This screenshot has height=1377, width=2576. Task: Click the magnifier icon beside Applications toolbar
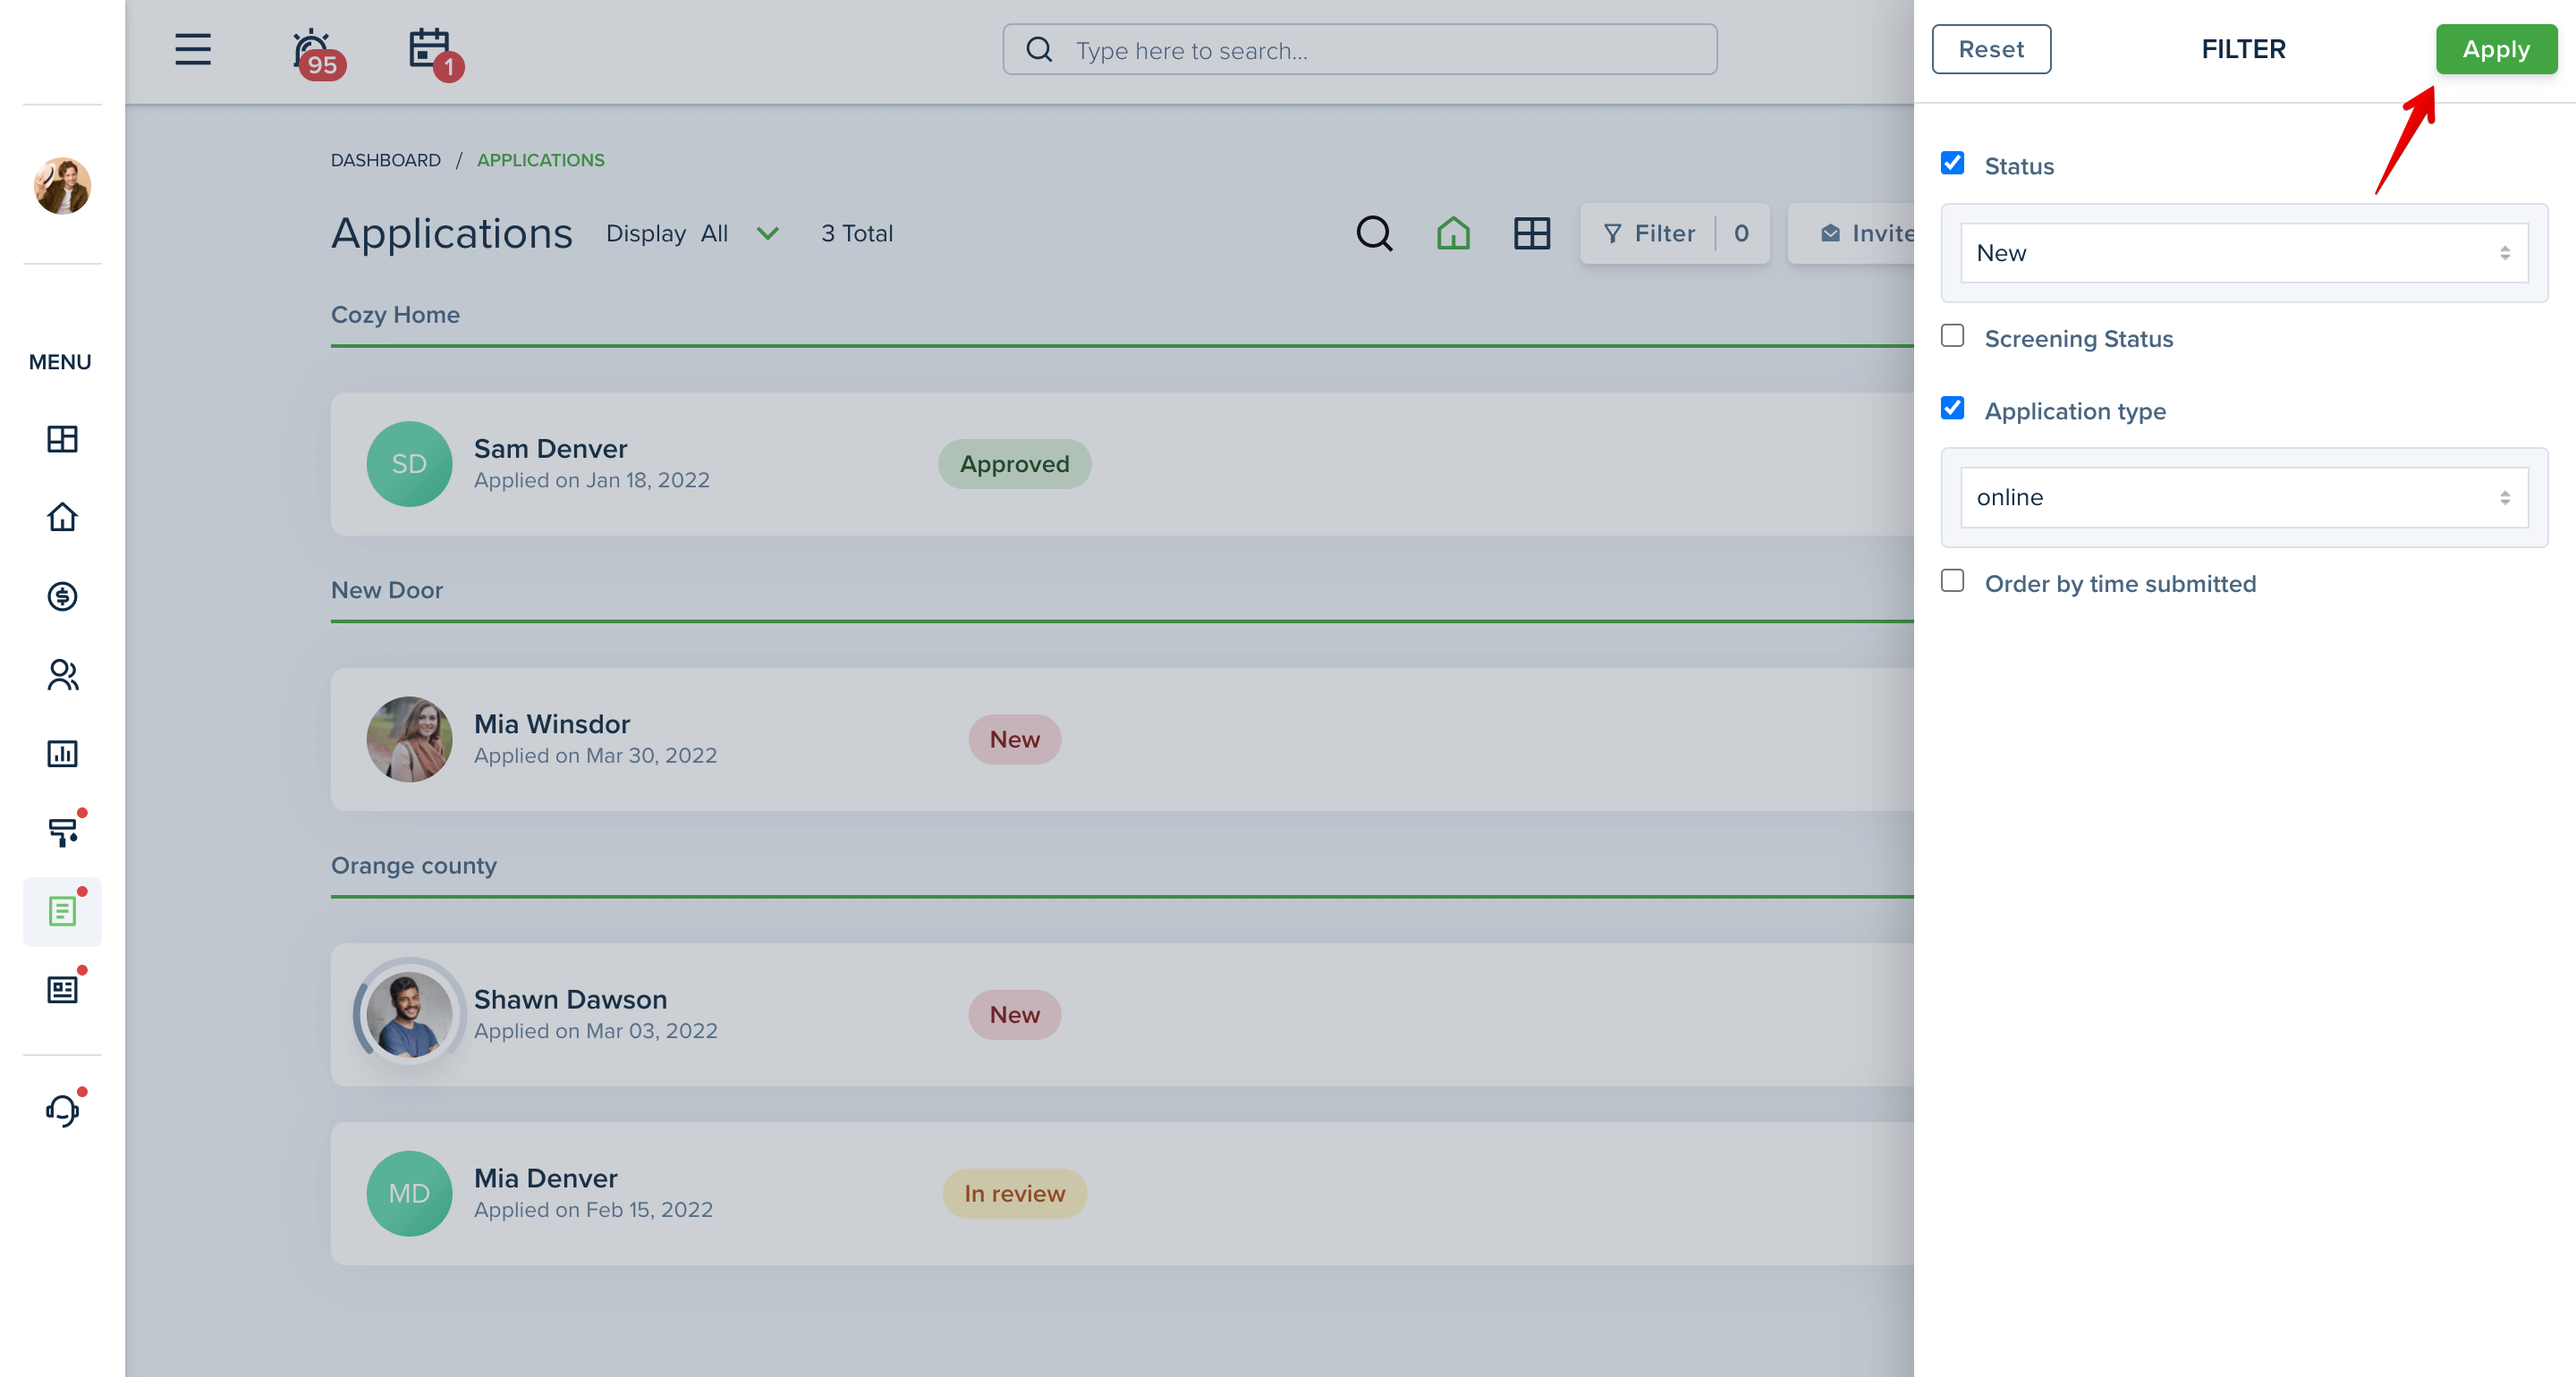pos(1374,233)
